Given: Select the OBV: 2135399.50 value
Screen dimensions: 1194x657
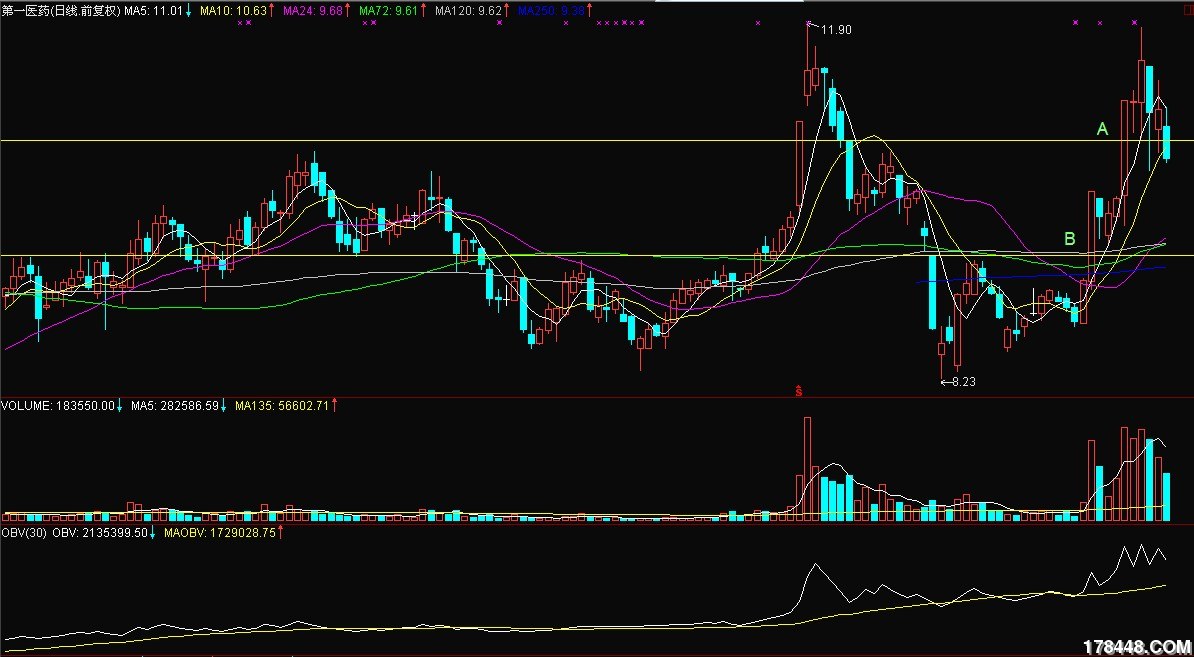Looking at the screenshot, I should coord(99,533).
